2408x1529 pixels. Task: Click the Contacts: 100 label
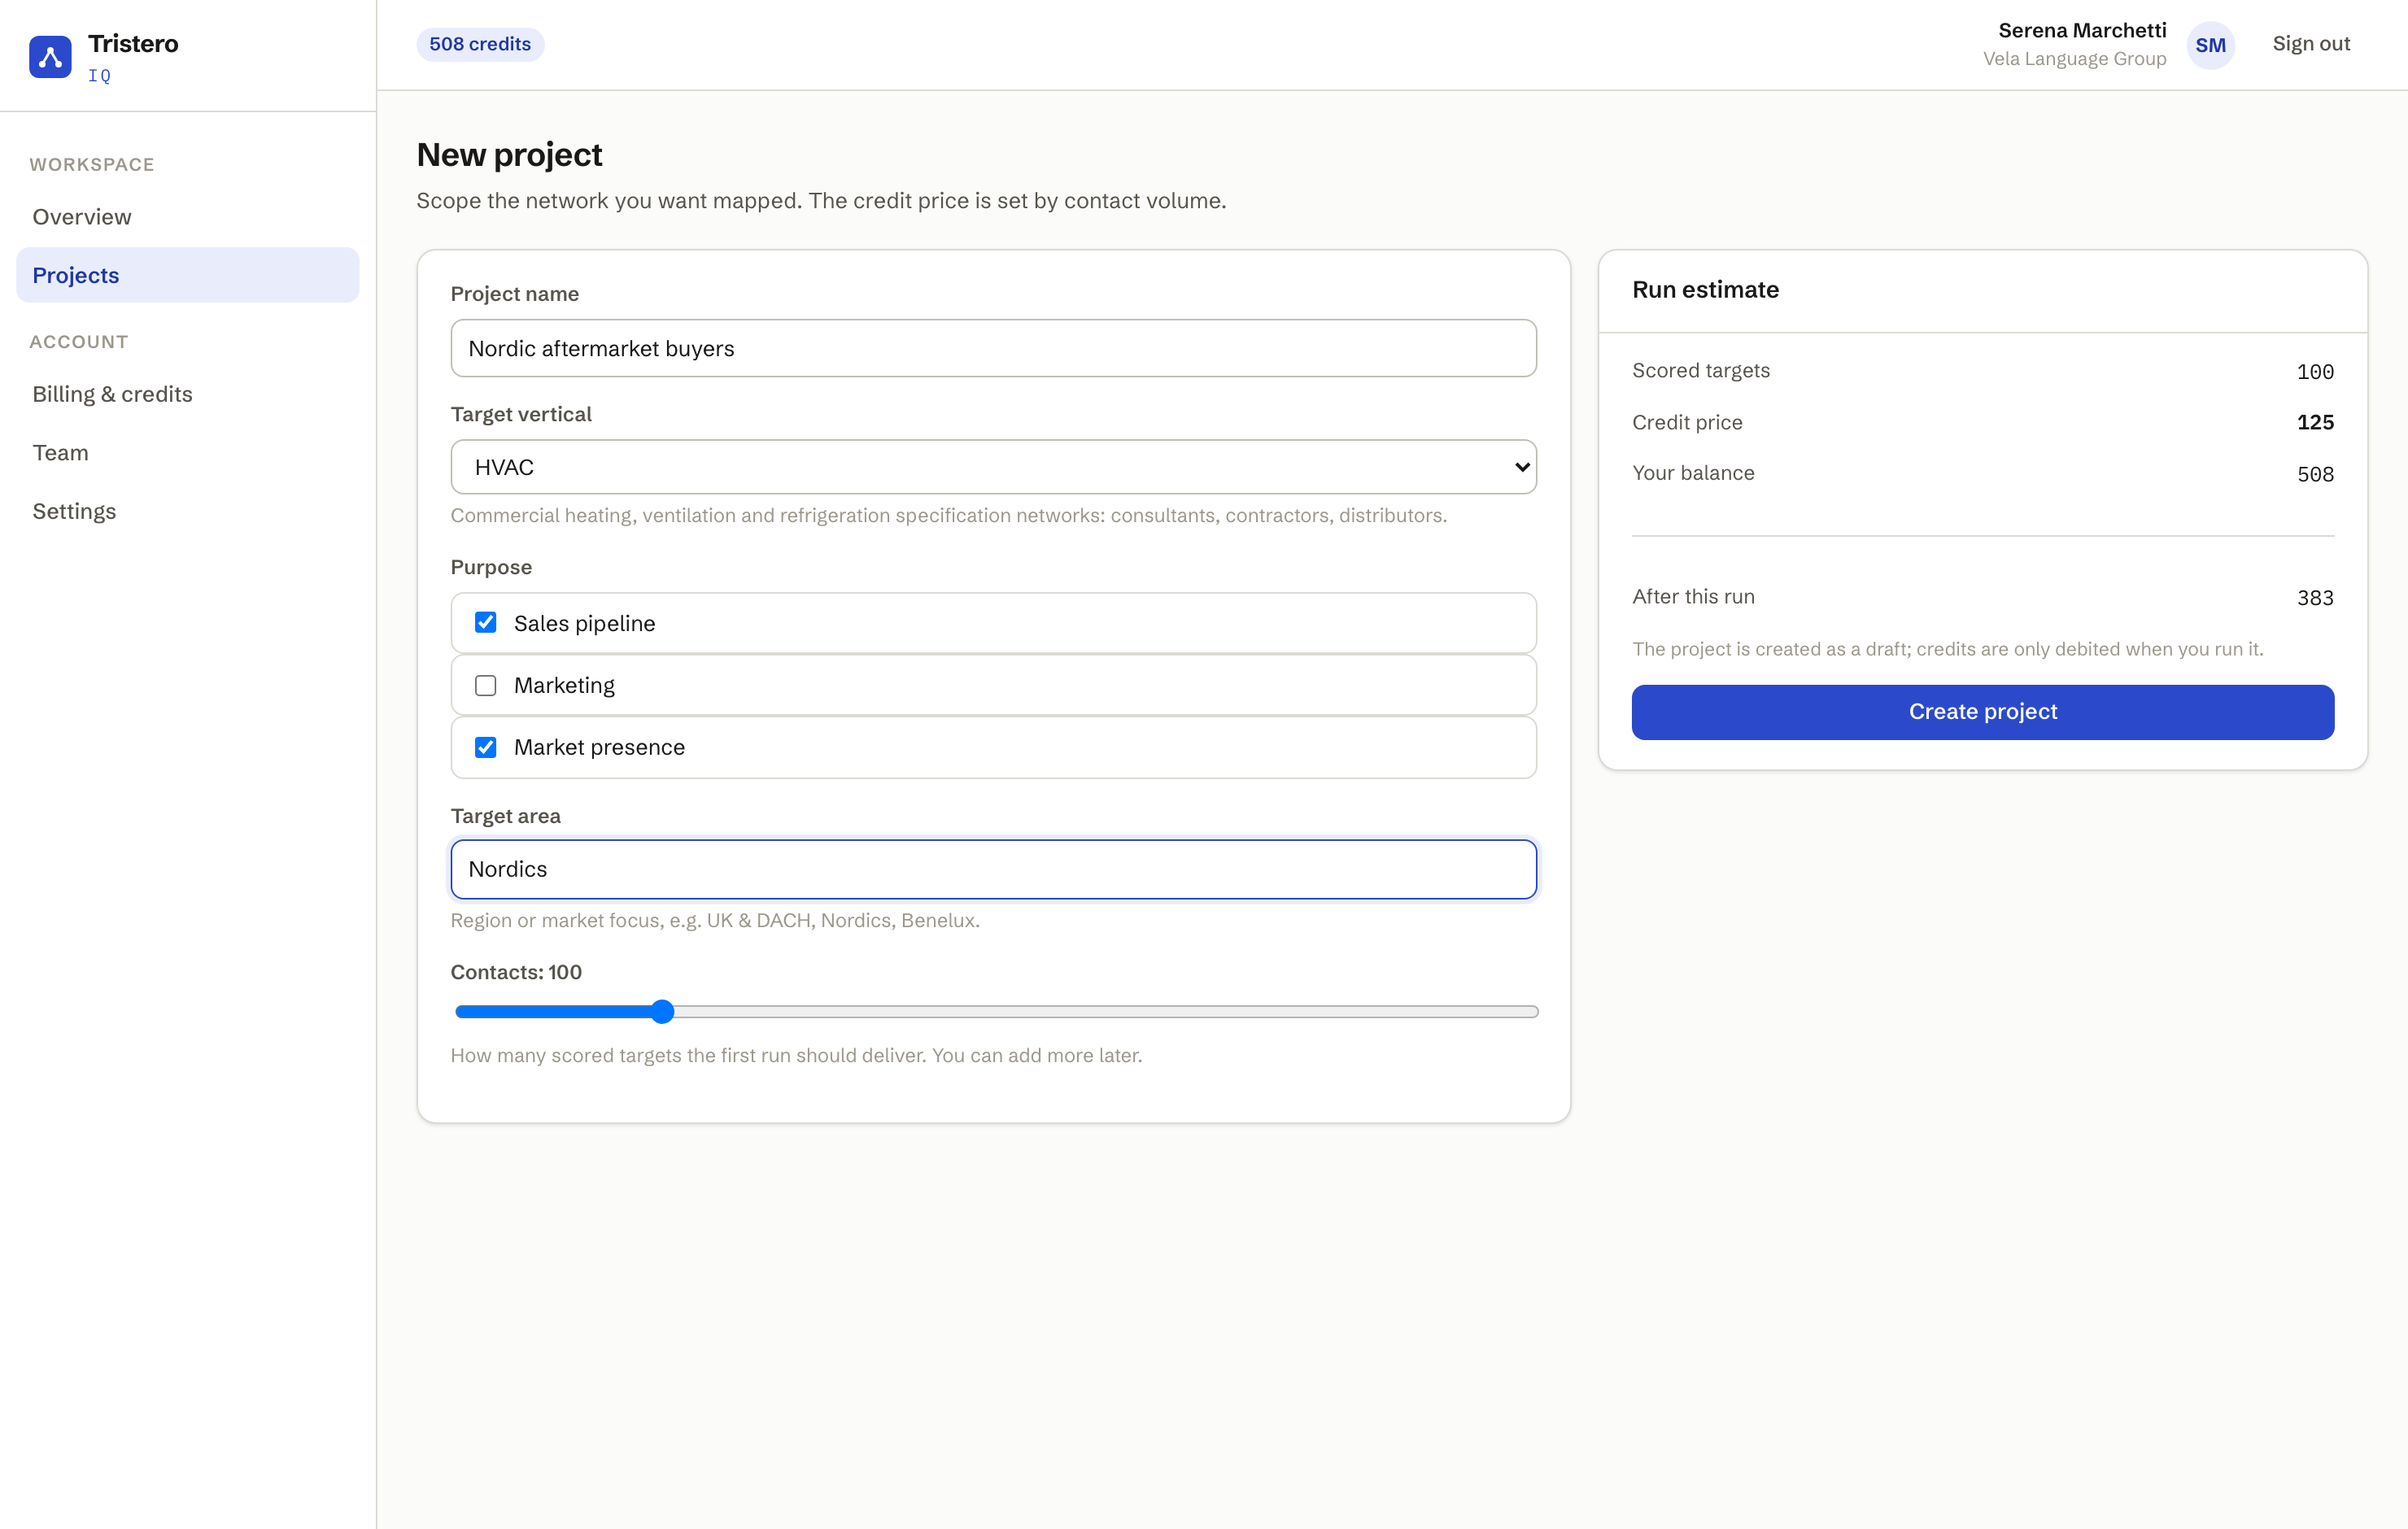click(x=516, y=972)
